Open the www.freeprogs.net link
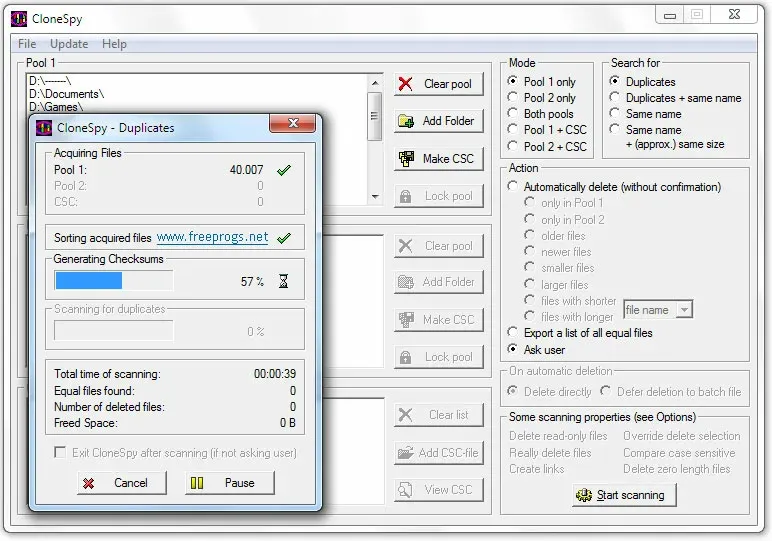This screenshot has width=772, height=541. coord(212,237)
